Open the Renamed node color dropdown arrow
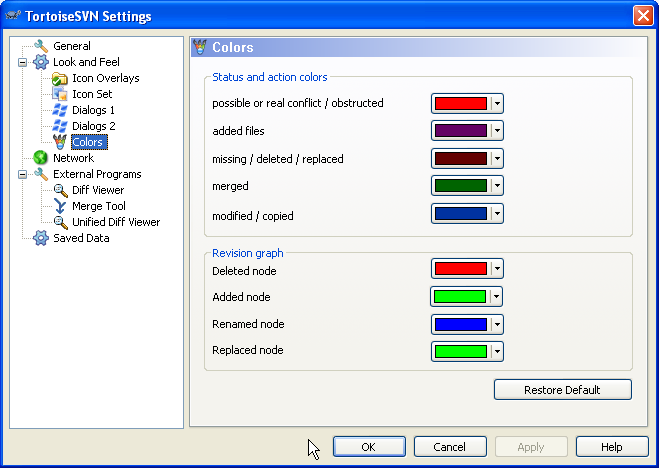 click(497, 324)
